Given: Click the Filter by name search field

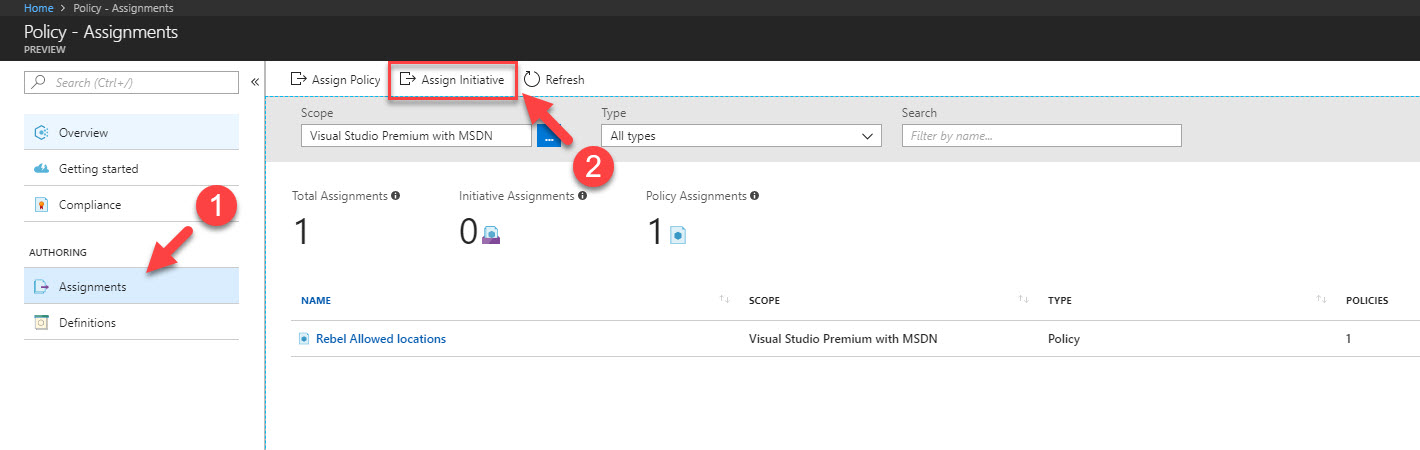Looking at the screenshot, I should coord(1041,135).
